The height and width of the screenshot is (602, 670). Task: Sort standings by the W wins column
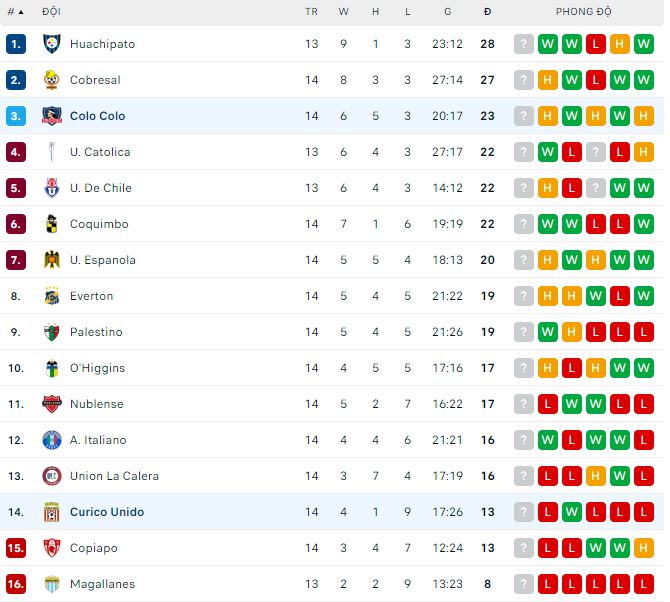coord(344,12)
